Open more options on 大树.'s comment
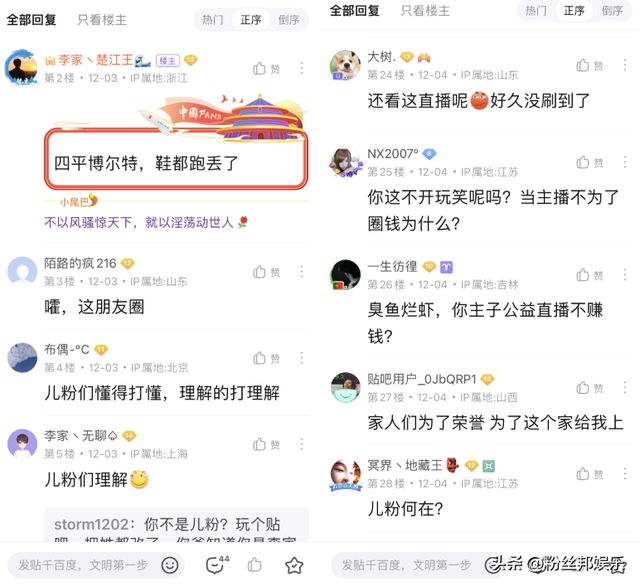 625,65
